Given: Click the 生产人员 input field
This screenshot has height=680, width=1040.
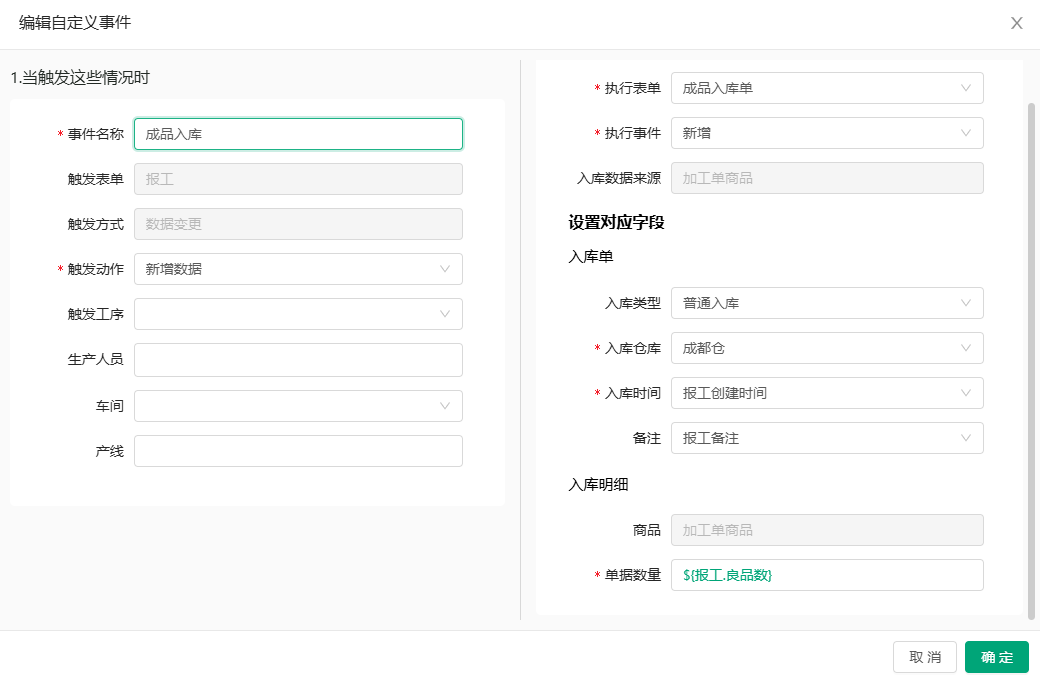Looking at the screenshot, I should (298, 360).
